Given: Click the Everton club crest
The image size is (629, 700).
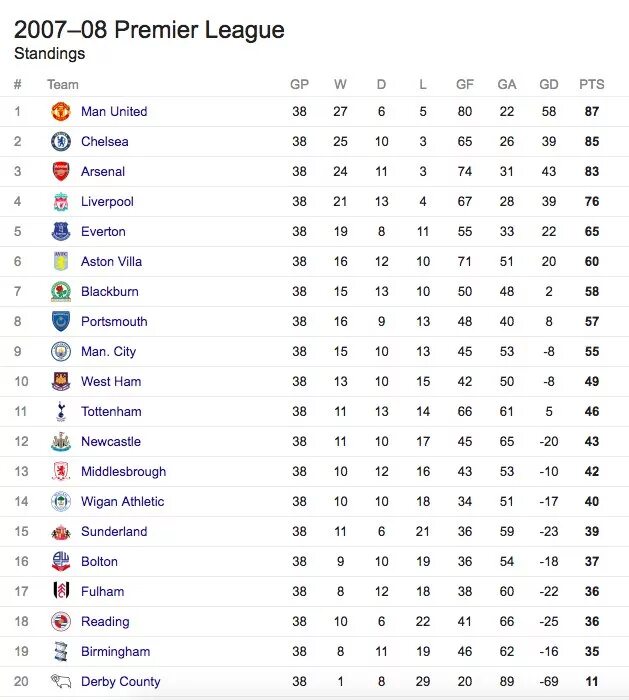Looking at the screenshot, I should click(x=61, y=231).
